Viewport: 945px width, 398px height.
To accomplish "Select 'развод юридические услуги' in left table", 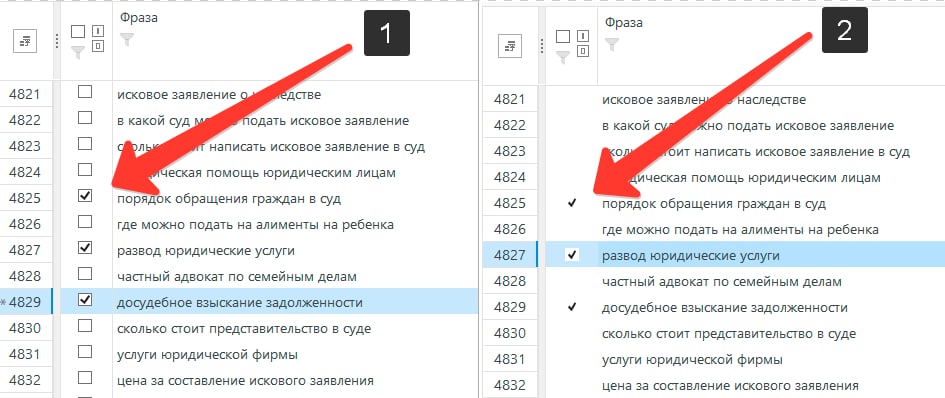I will 206,250.
